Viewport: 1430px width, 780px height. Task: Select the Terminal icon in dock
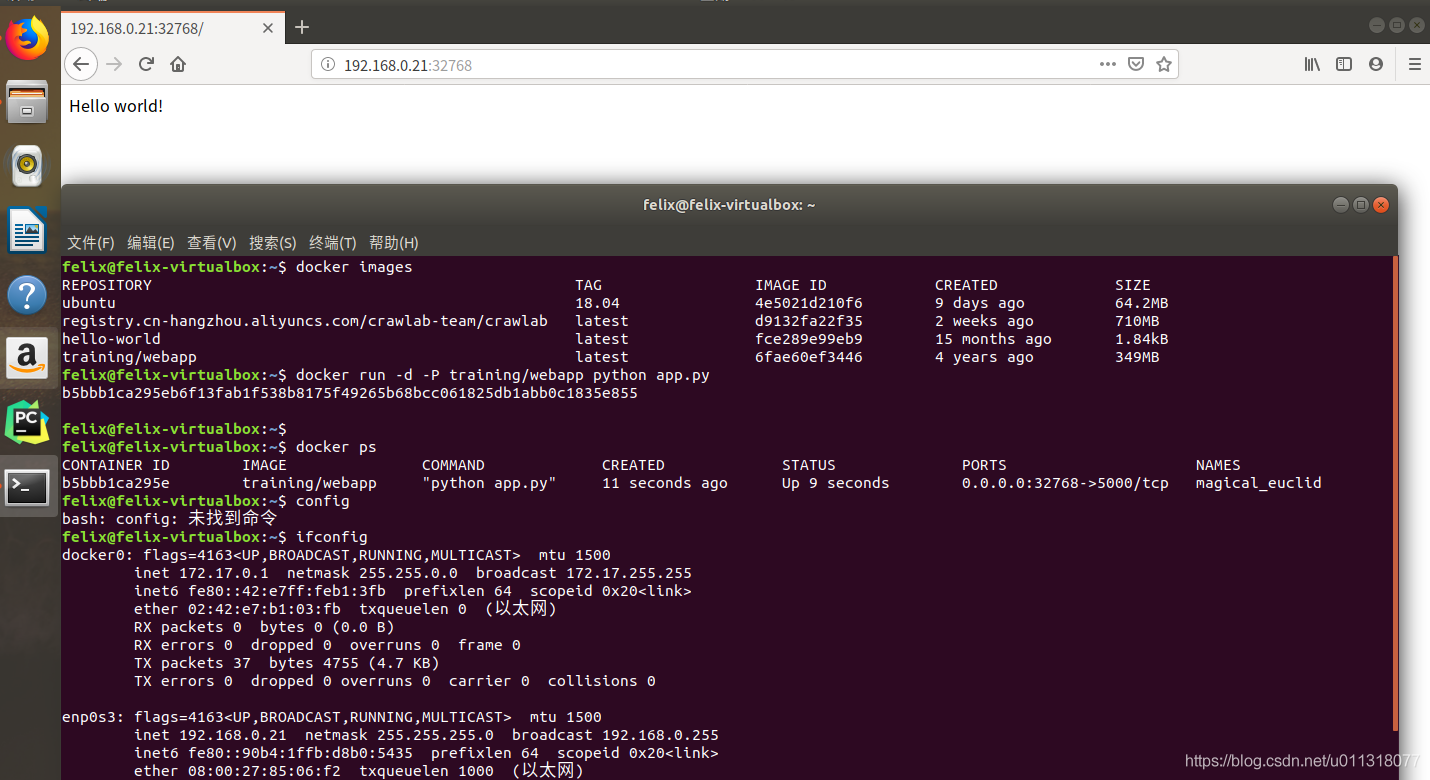pos(28,488)
